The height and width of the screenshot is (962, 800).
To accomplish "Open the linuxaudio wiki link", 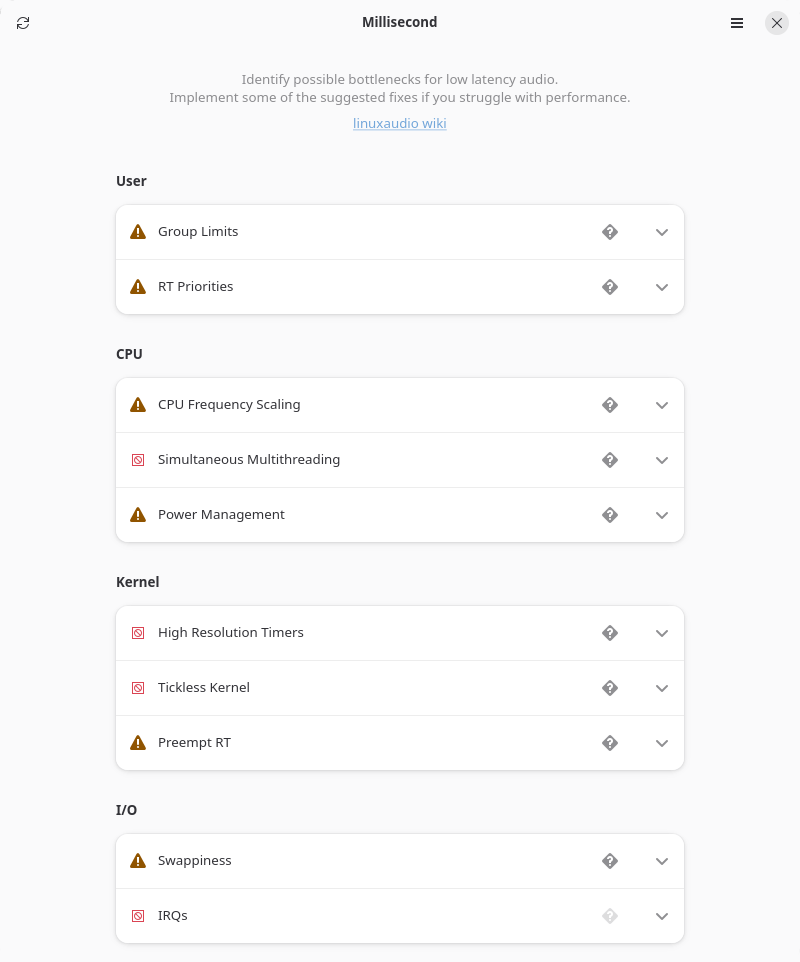I will [x=399, y=124].
